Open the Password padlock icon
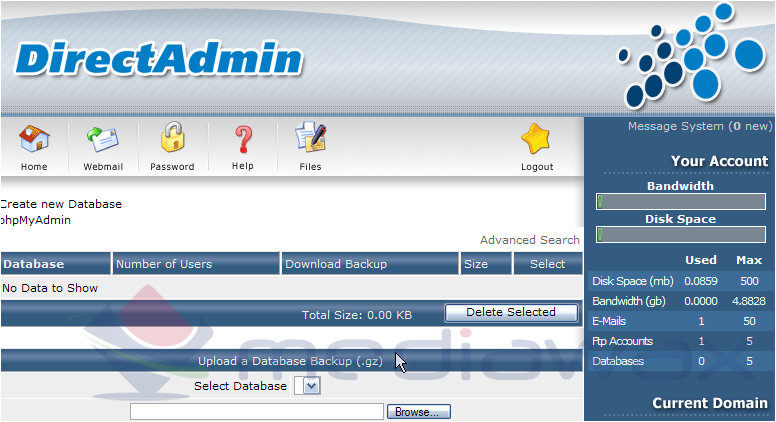776x422 pixels. (x=172, y=137)
